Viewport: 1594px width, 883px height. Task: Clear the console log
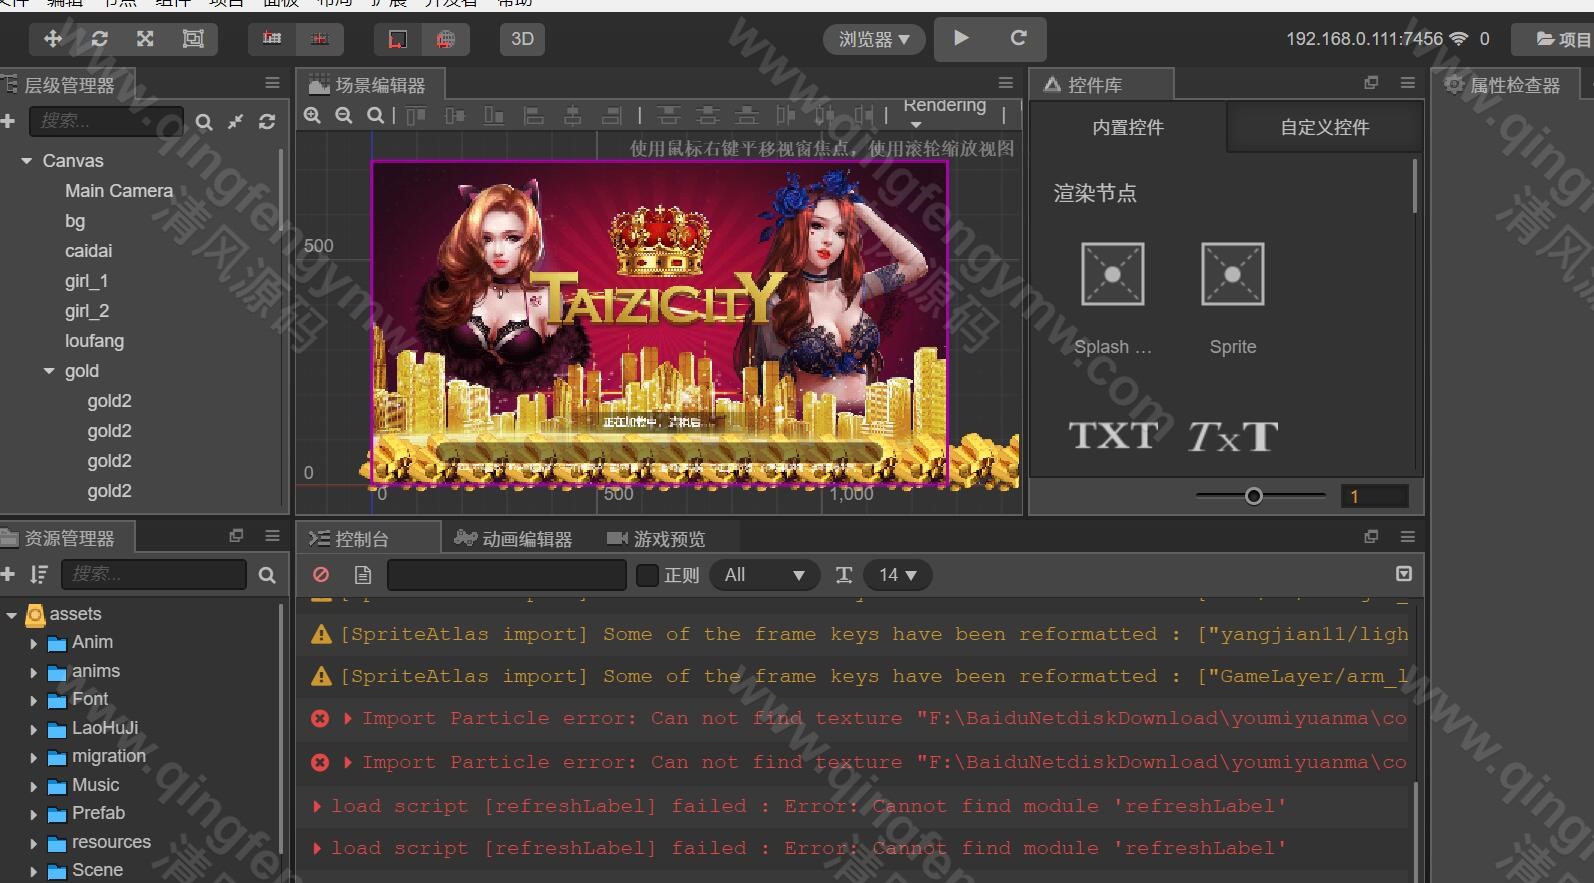(x=321, y=575)
